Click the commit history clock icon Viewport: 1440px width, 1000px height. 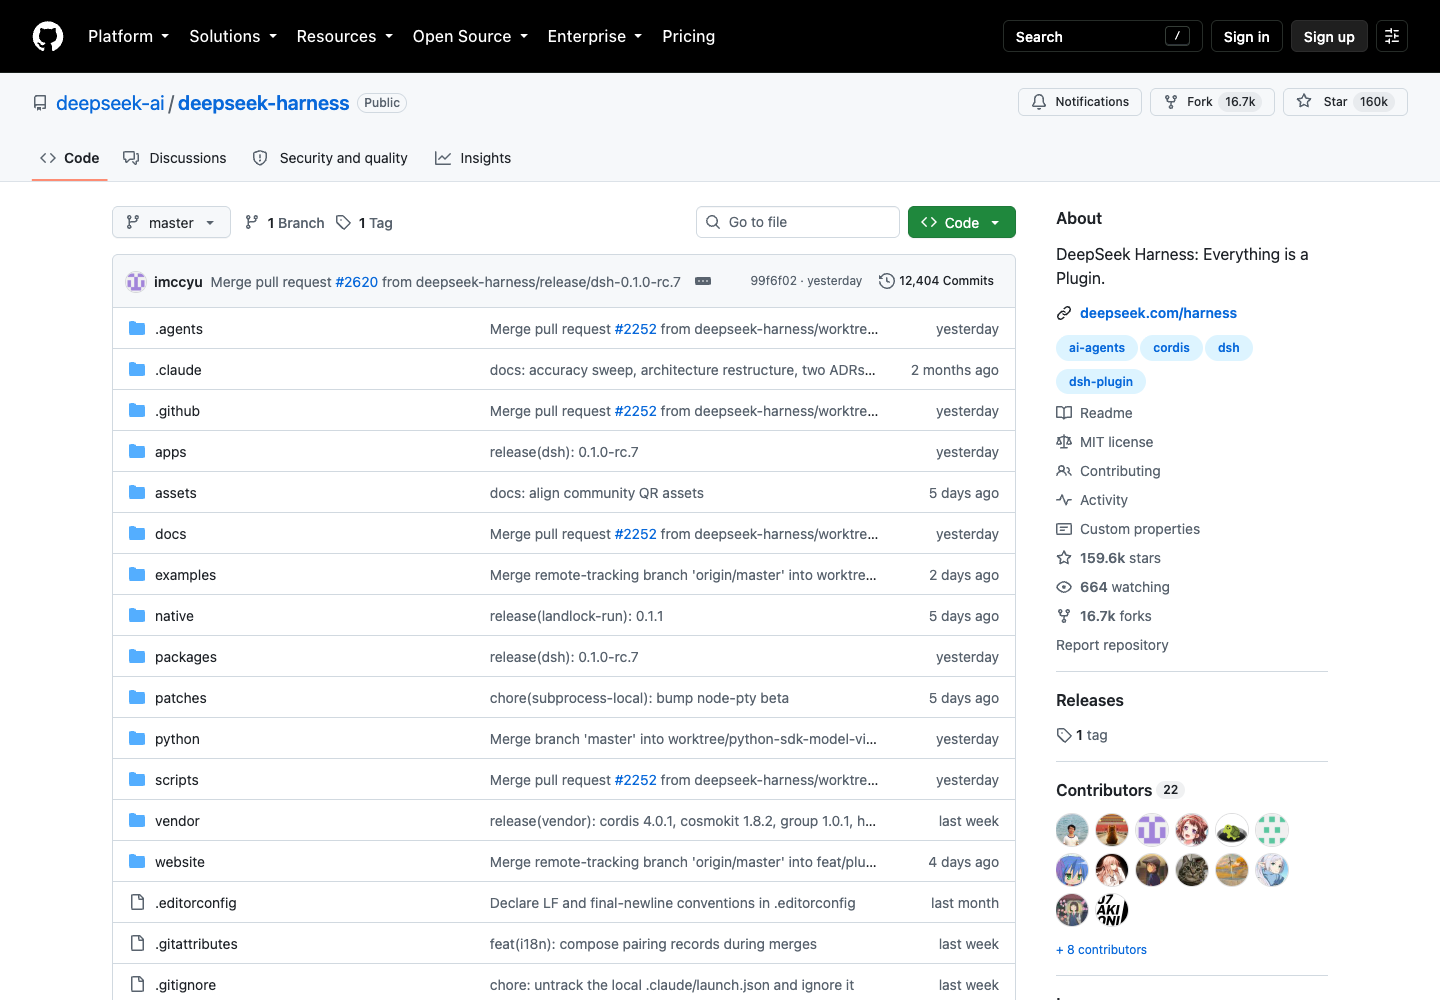pos(886,281)
